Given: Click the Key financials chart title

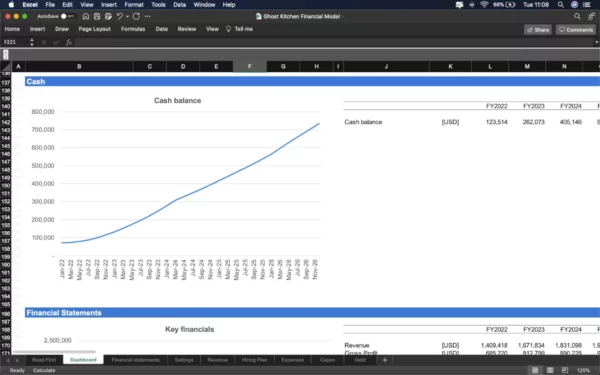Looking at the screenshot, I should (x=190, y=329).
